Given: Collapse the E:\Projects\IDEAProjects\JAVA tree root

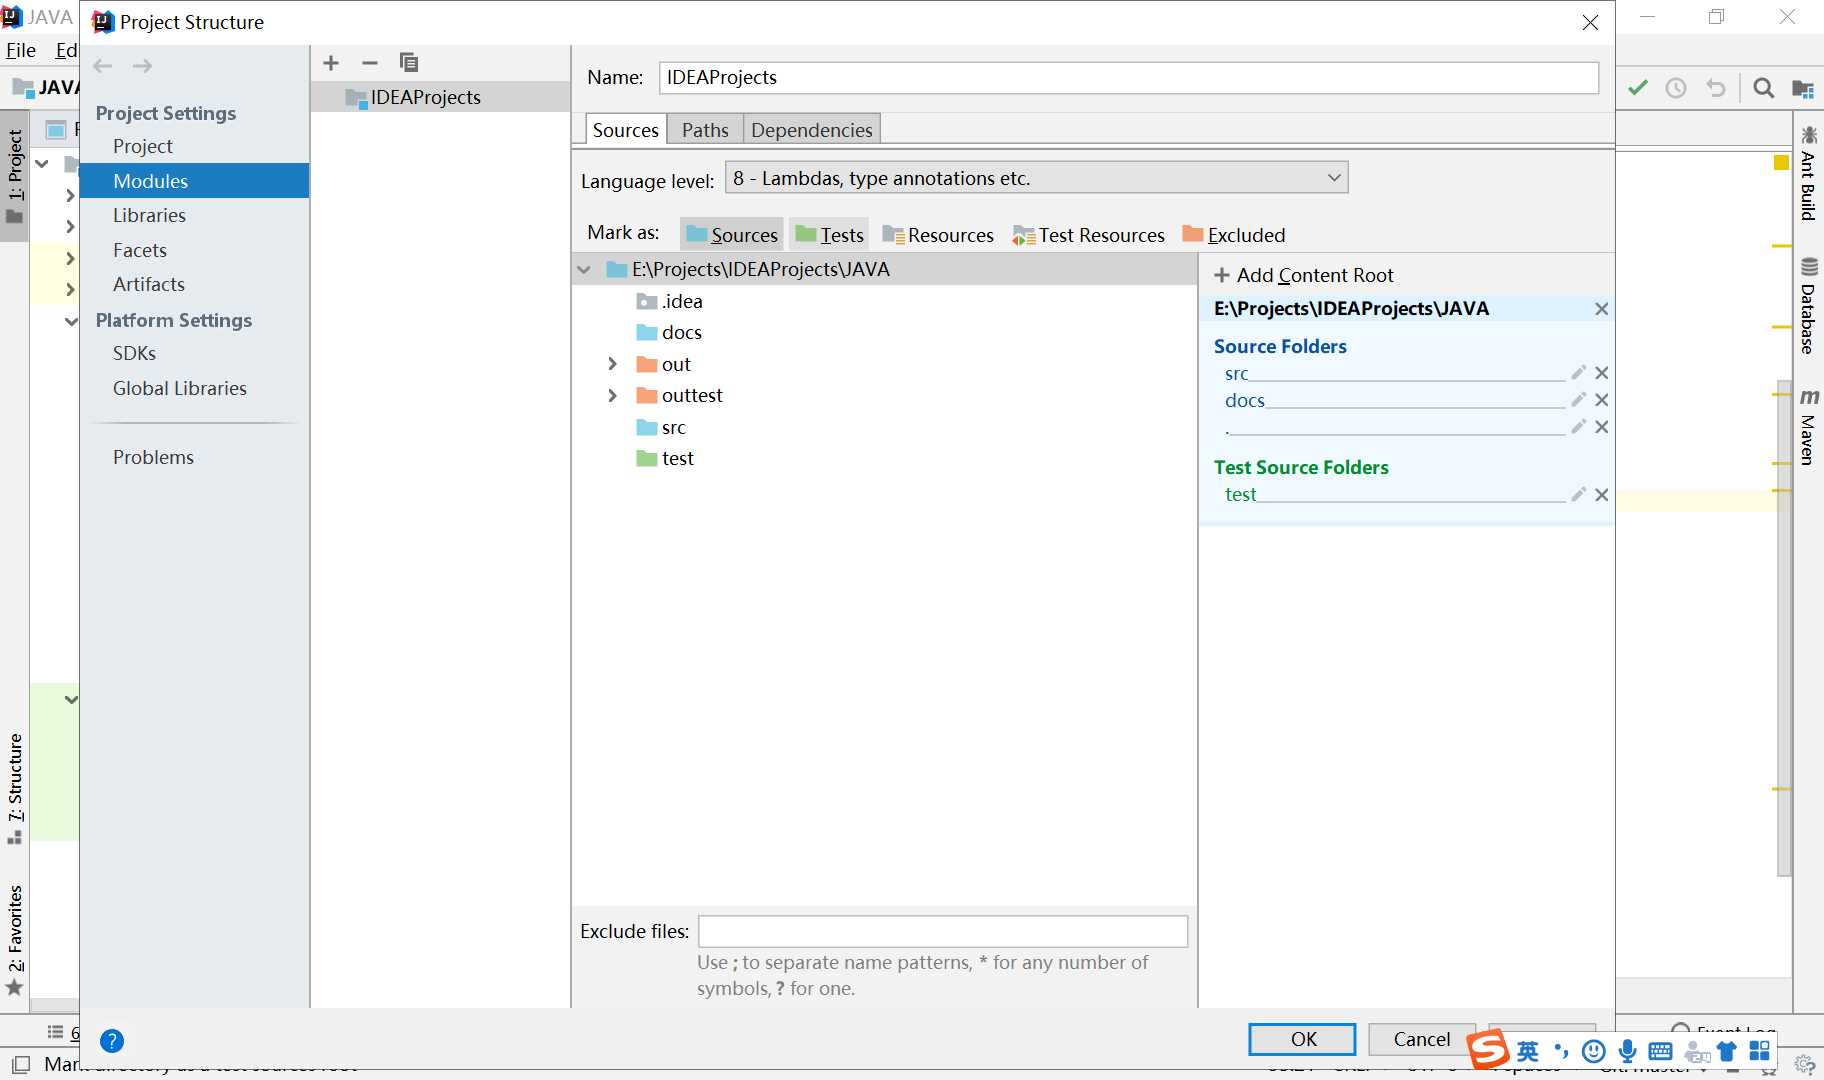Looking at the screenshot, I should click(x=584, y=270).
